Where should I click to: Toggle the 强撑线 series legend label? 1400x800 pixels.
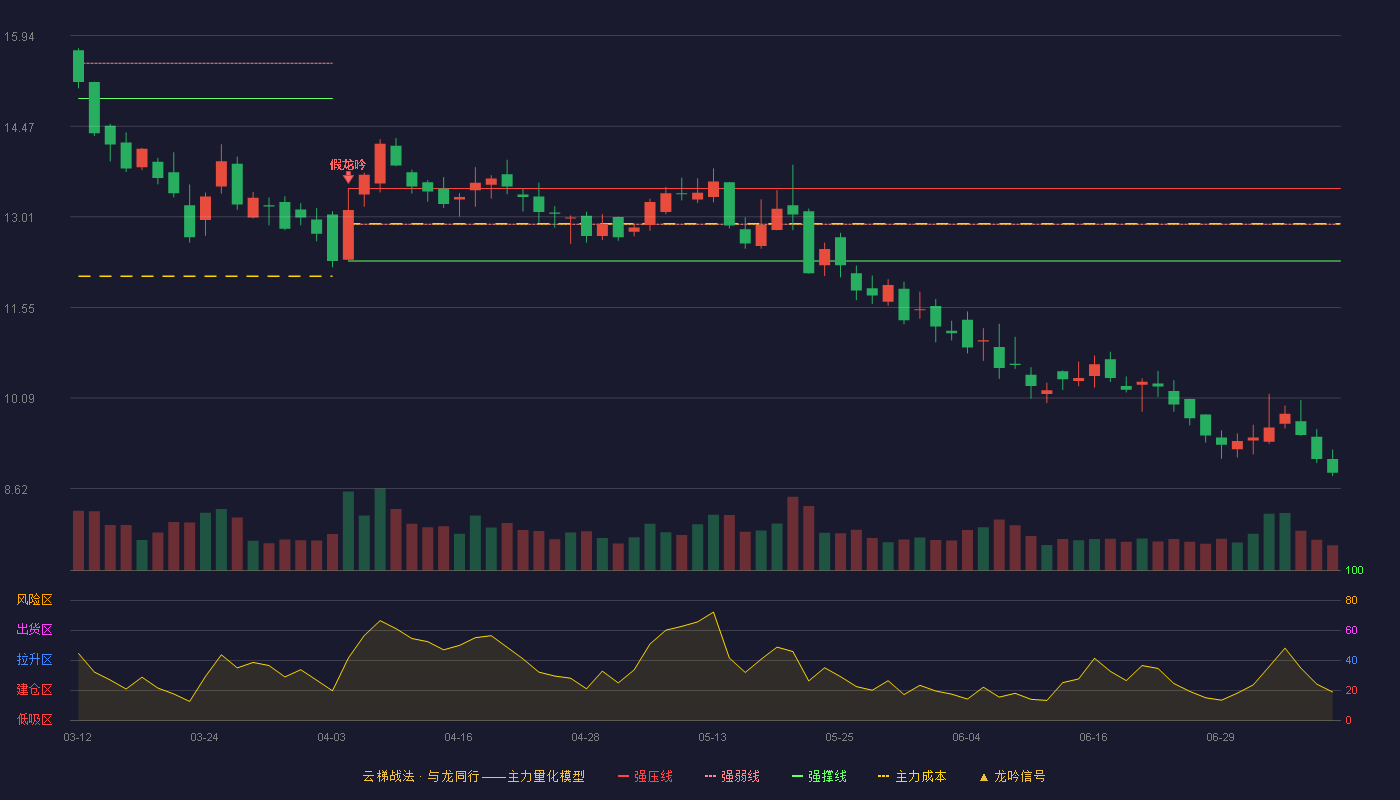(827, 776)
